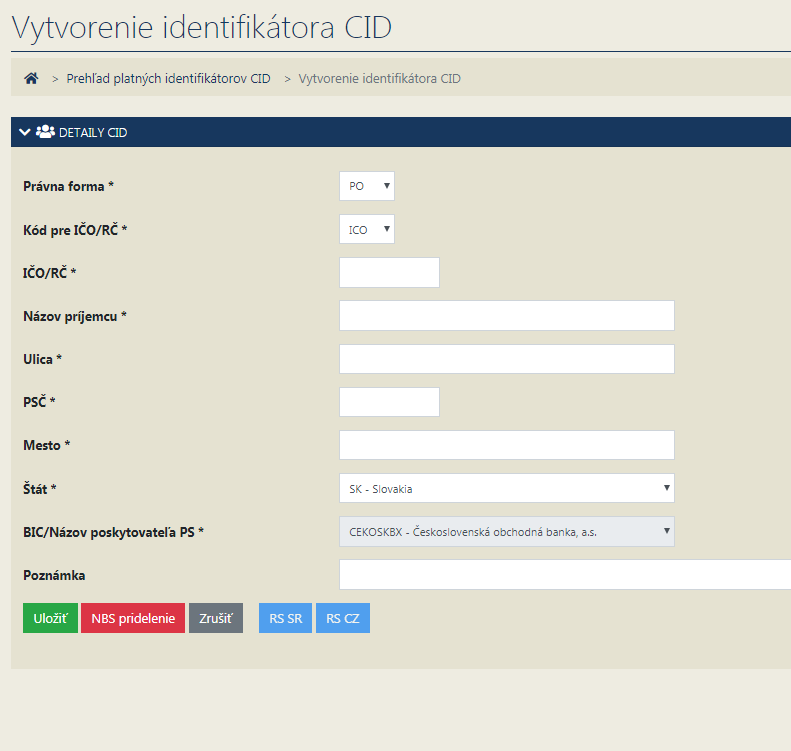Screen dimensions: 791x751
Task: Open the BIC/Názov poskytovateľa PS dropdown
Action: click(x=506, y=532)
